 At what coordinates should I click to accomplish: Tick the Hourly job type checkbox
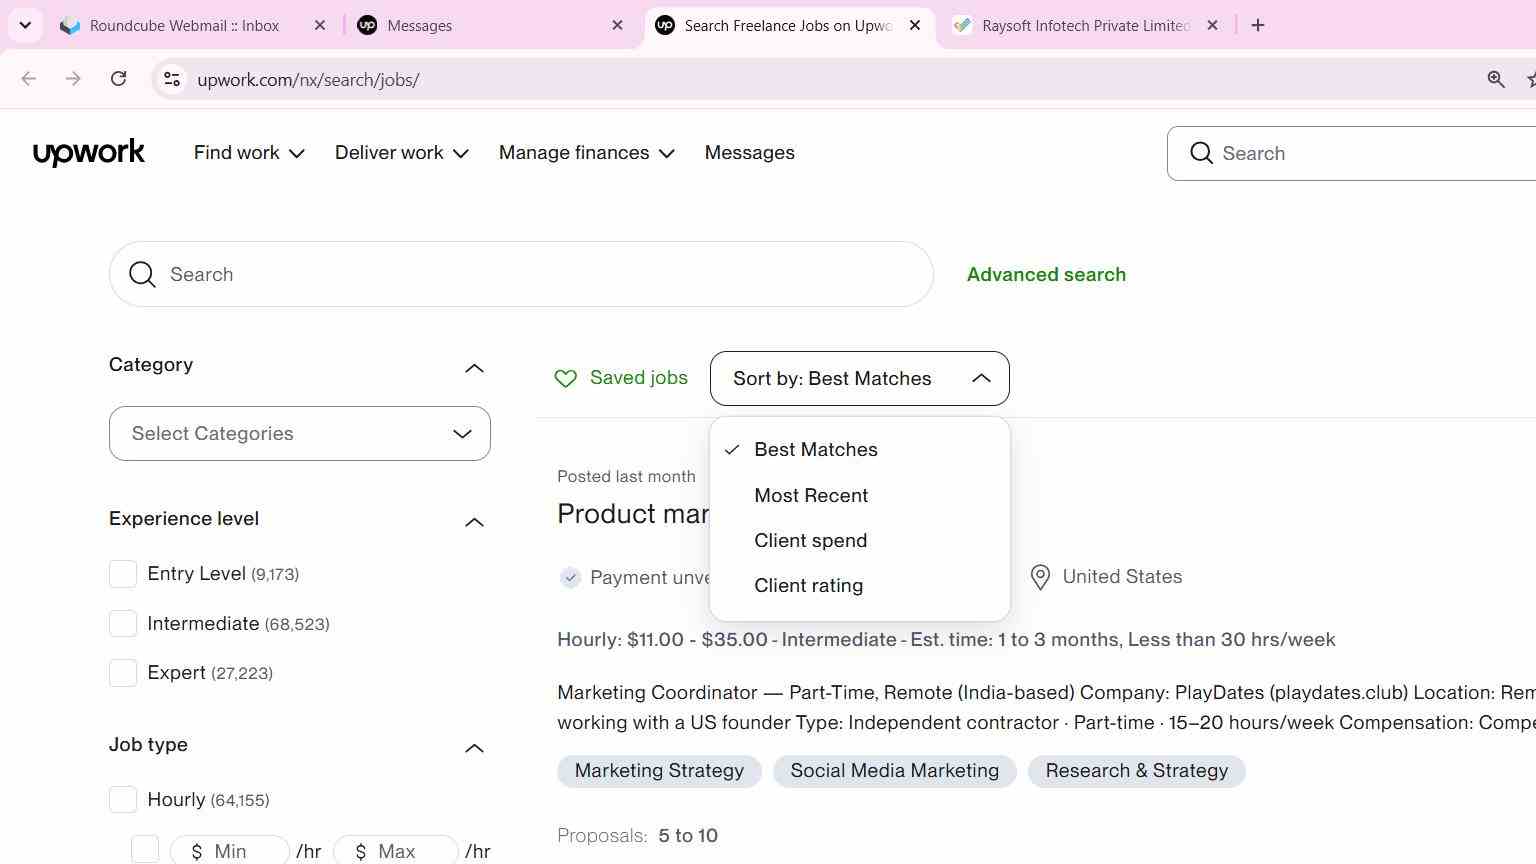123,800
